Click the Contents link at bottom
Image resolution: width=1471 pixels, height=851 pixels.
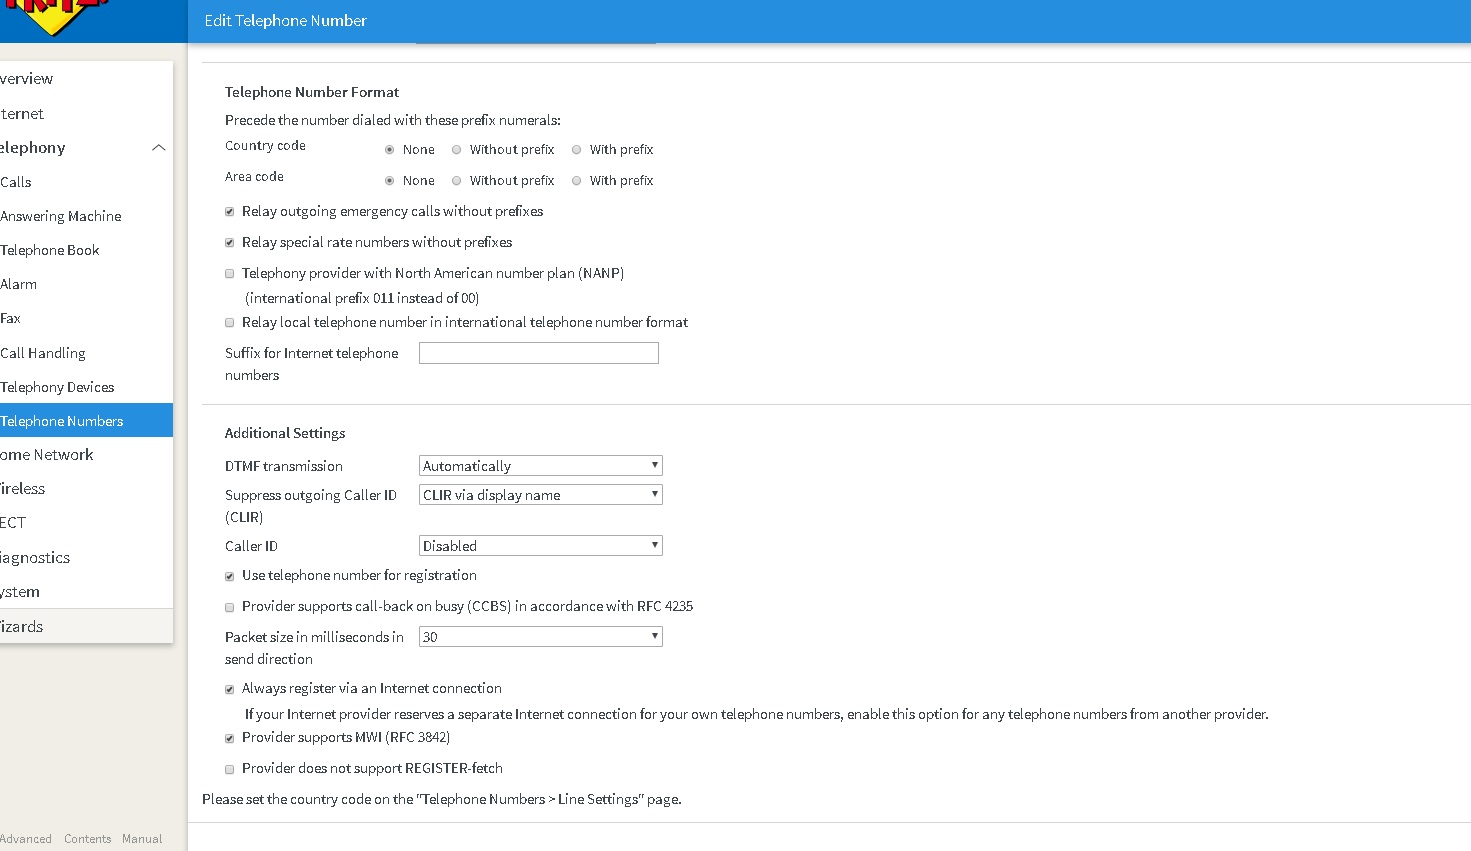(x=88, y=839)
